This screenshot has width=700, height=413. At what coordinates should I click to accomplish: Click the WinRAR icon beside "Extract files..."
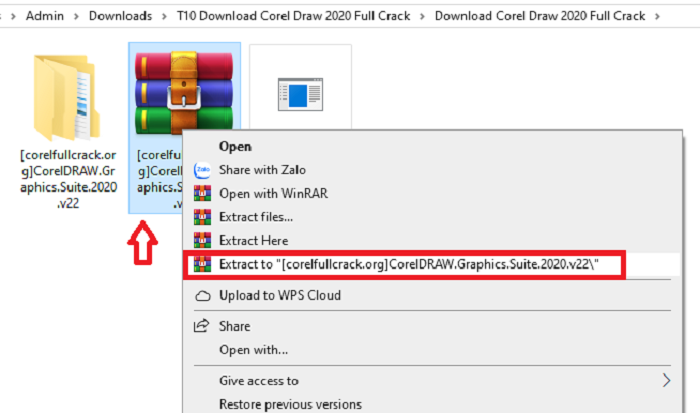[x=202, y=217]
